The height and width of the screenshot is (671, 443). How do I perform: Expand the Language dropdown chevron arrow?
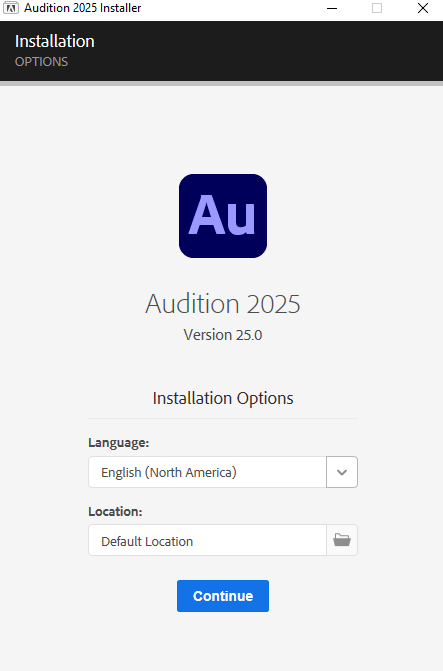(342, 472)
